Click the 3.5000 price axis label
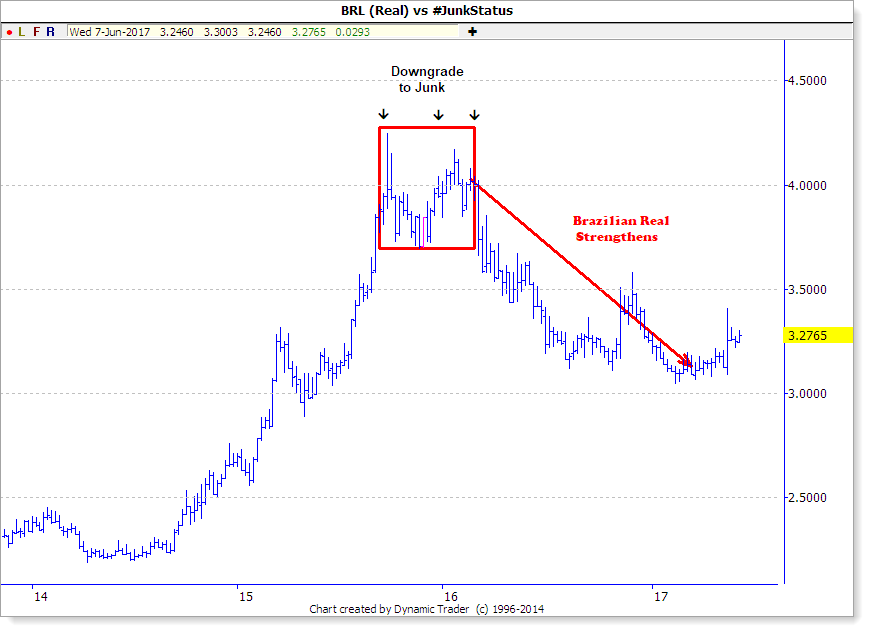 [x=807, y=290]
